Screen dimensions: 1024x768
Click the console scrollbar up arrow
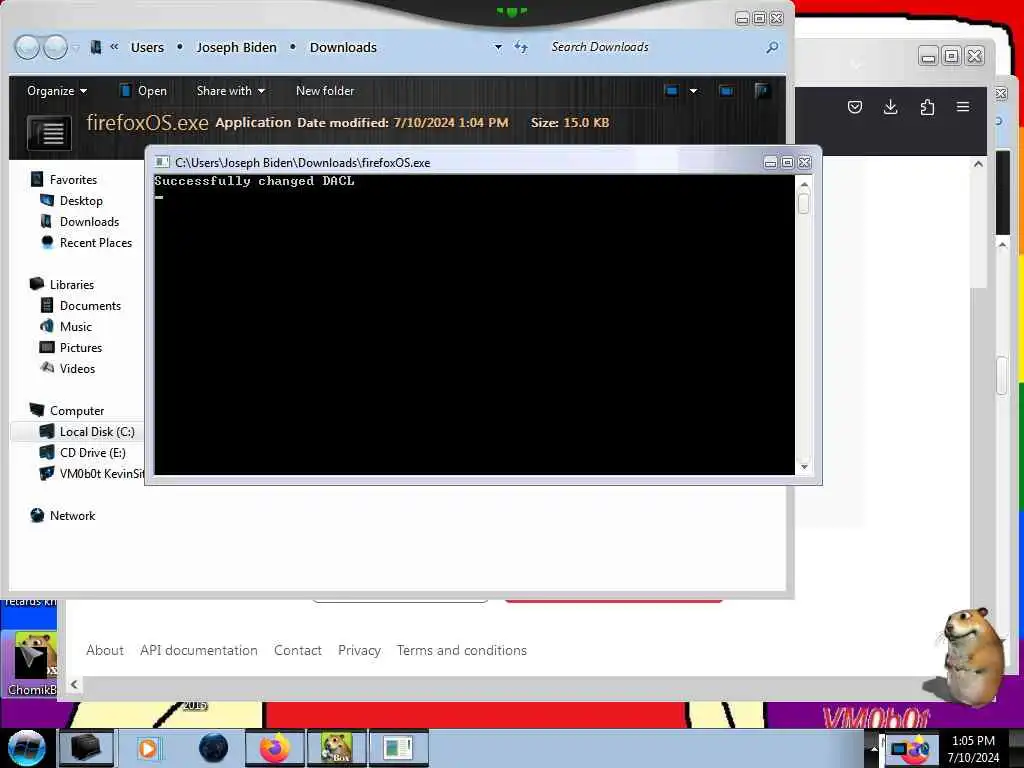[x=804, y=185]
